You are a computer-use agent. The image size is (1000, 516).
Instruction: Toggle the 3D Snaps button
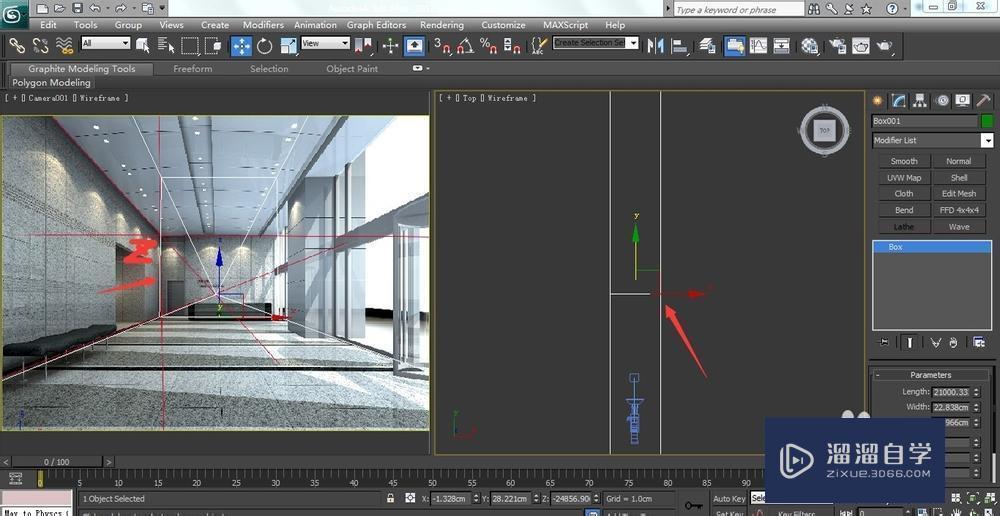click(x=442, y=45)
